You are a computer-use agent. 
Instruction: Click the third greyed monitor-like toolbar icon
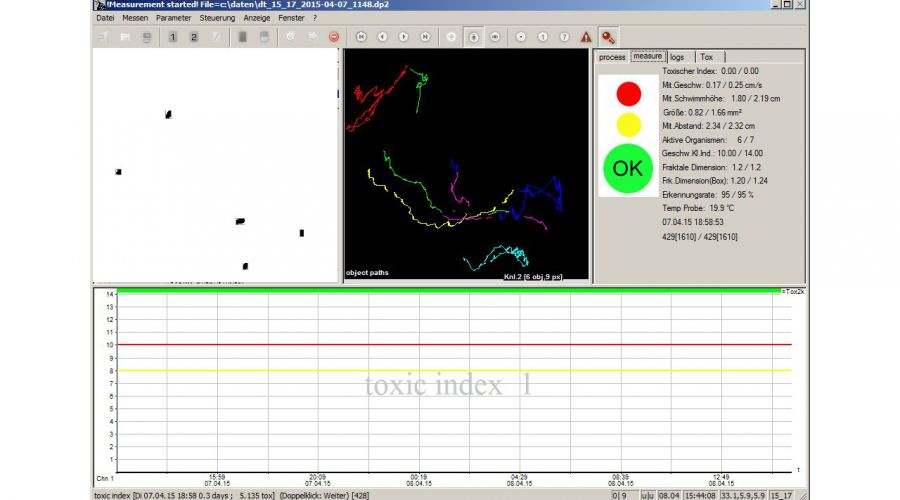[x=147, y=37]
